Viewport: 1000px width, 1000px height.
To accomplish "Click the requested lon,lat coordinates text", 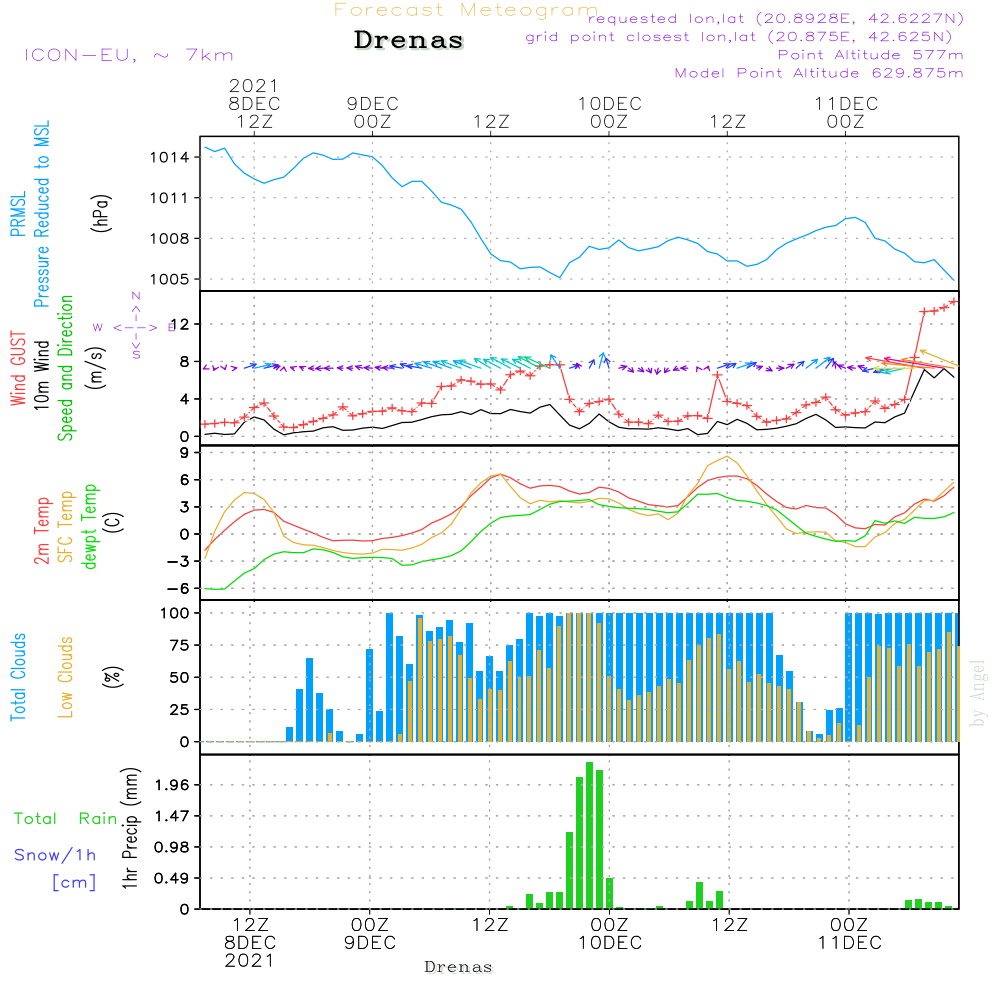I will click(775, 19).
